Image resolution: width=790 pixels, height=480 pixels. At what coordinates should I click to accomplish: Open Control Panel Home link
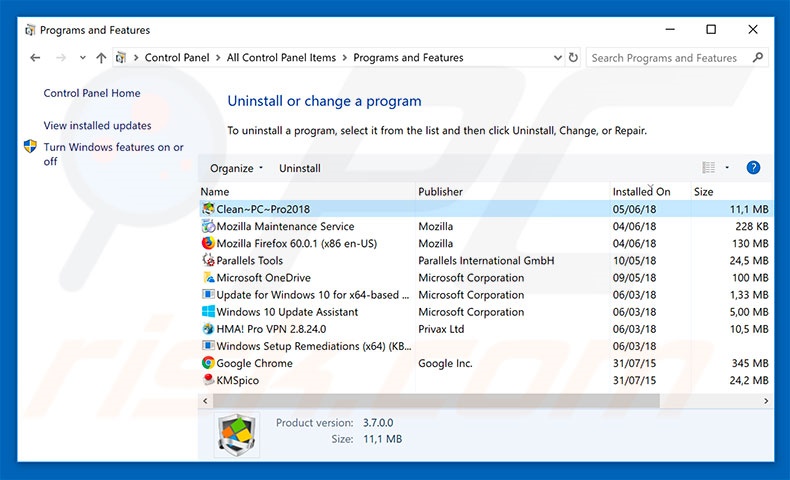point(92,93)
